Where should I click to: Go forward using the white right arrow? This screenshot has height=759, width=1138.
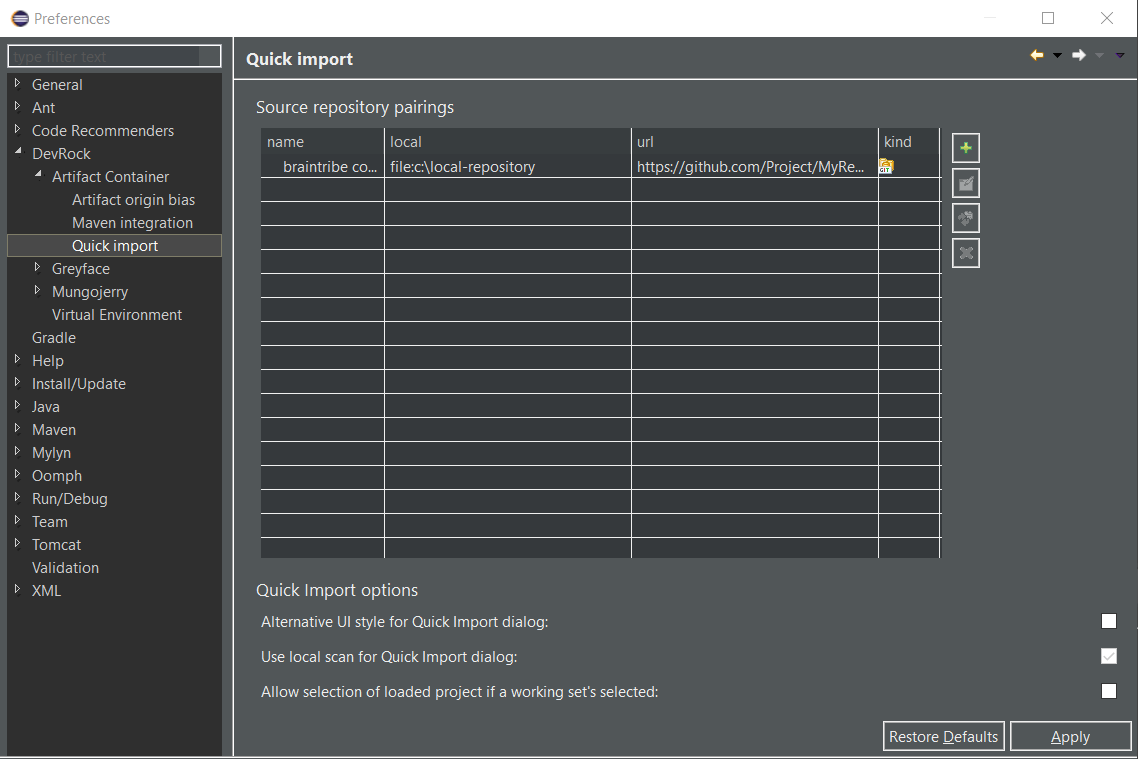1079,55
